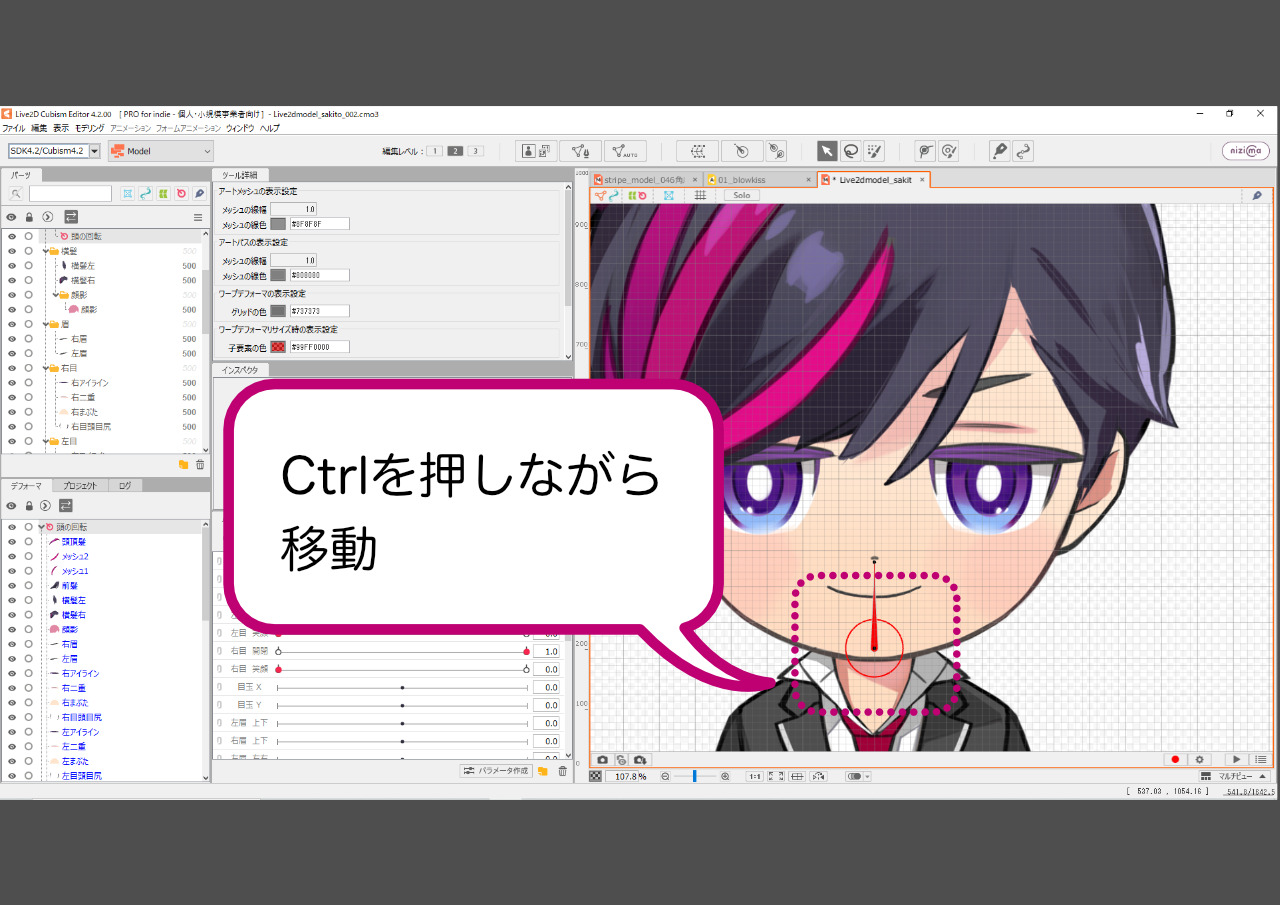Image resolution: width=1280 pixels, height=905 pixels.
Task: Click the zoom out magnifier icon
Action: [665, 776]
